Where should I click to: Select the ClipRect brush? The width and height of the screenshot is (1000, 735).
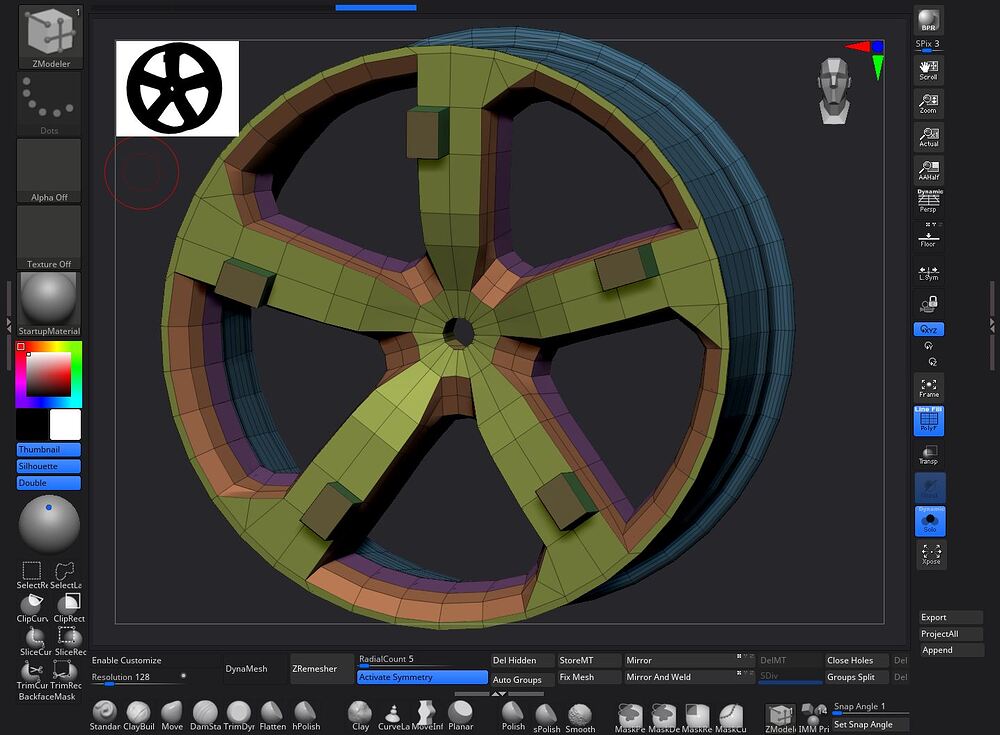[68, 608]
